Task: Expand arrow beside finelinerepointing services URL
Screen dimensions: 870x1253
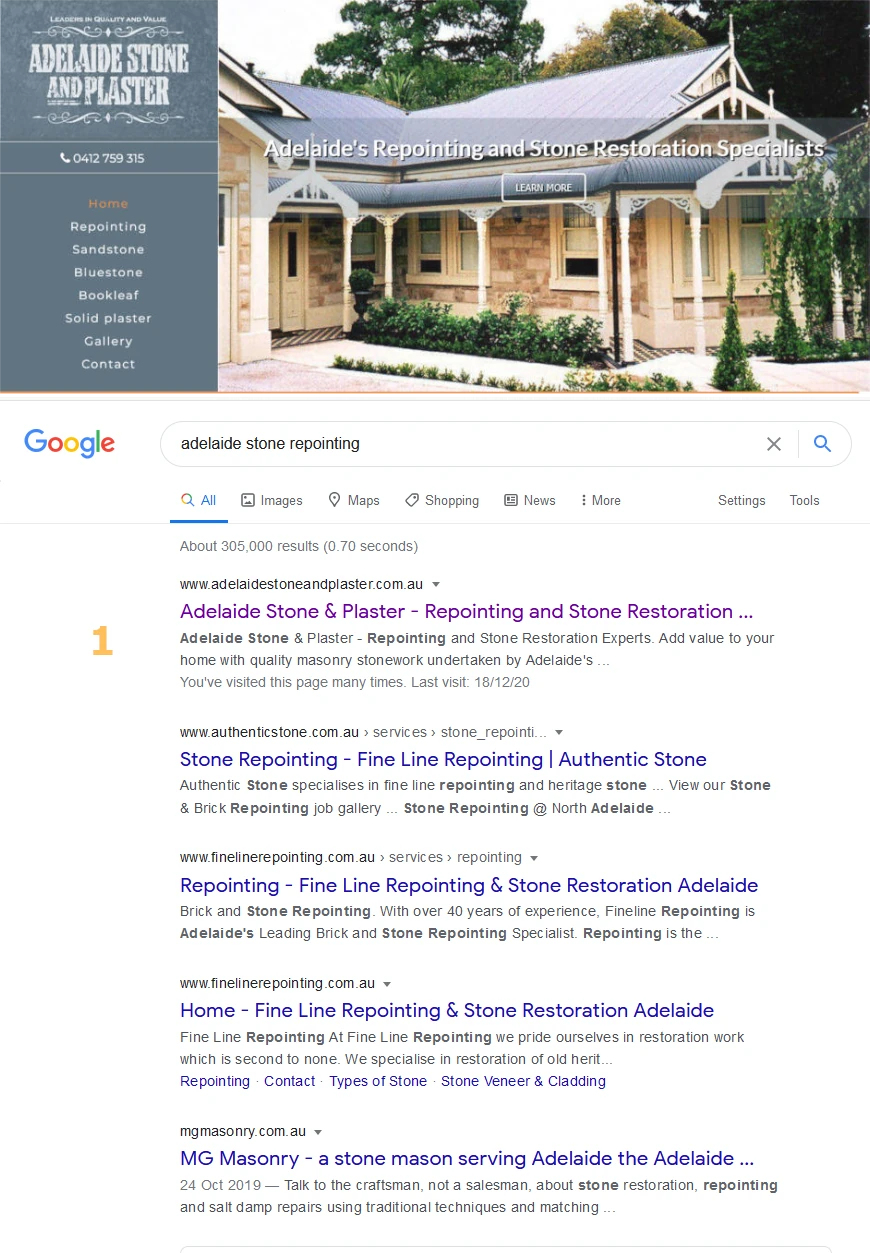Action: pyautogui.click(x=534, y=858)
